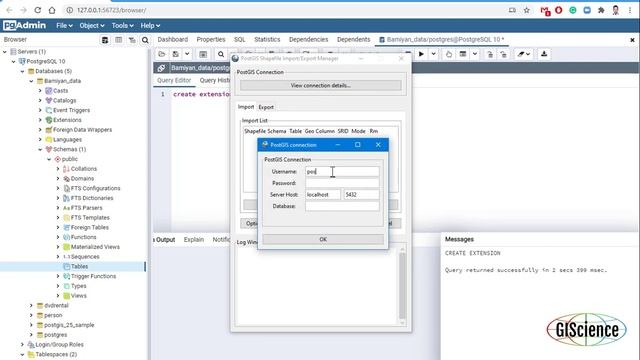This screenshot has height=360, width=640.
Task: Click OK in PostGIS connection dialog
Action: coord(323,239)
